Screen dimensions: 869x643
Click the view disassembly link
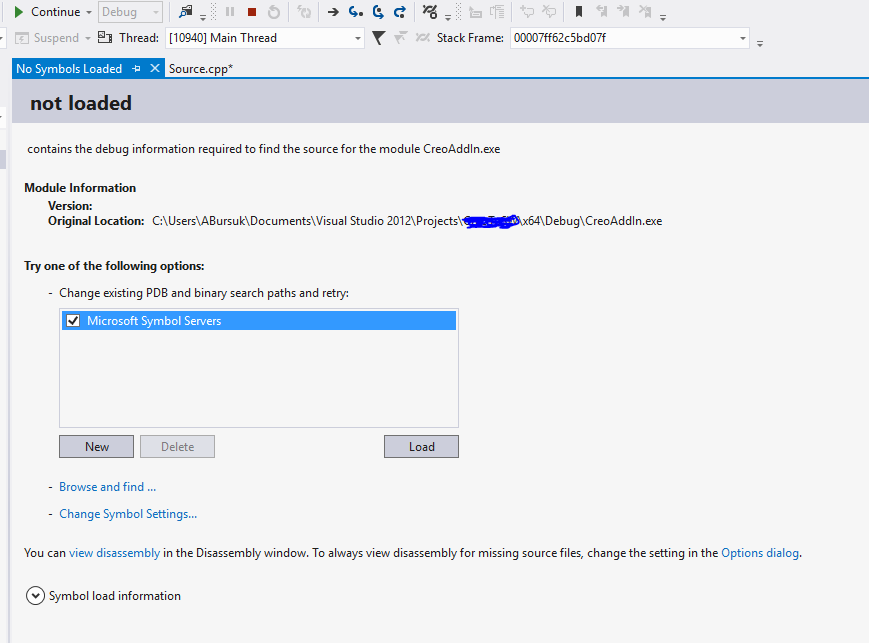pyautogui.click(x=115, y=553)
